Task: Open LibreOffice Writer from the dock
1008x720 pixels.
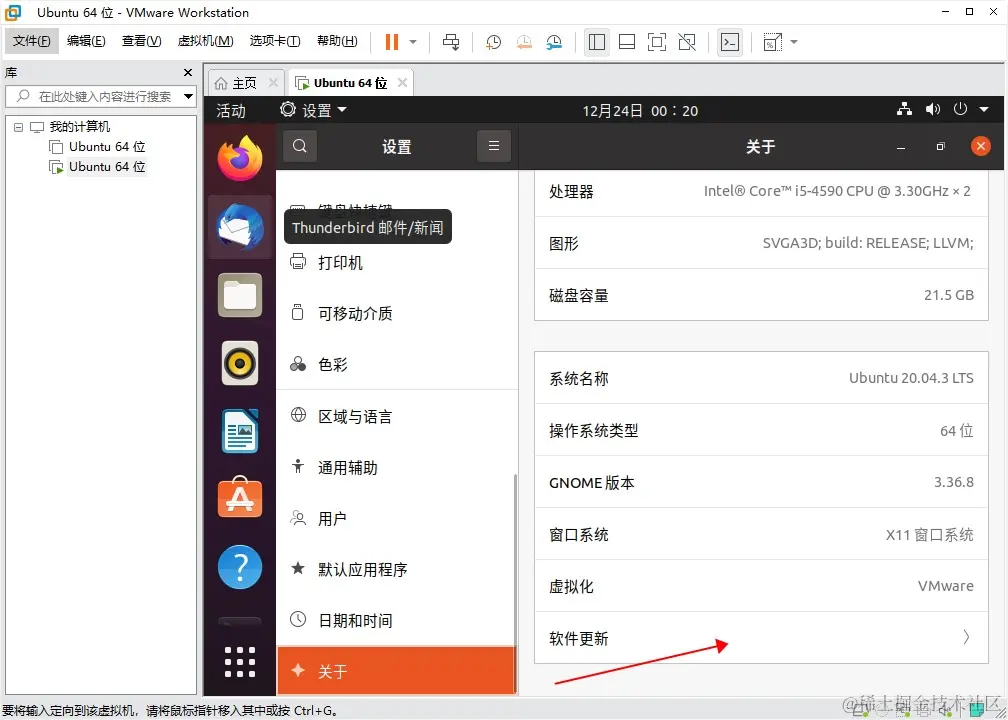Action: tap(240, 431)
